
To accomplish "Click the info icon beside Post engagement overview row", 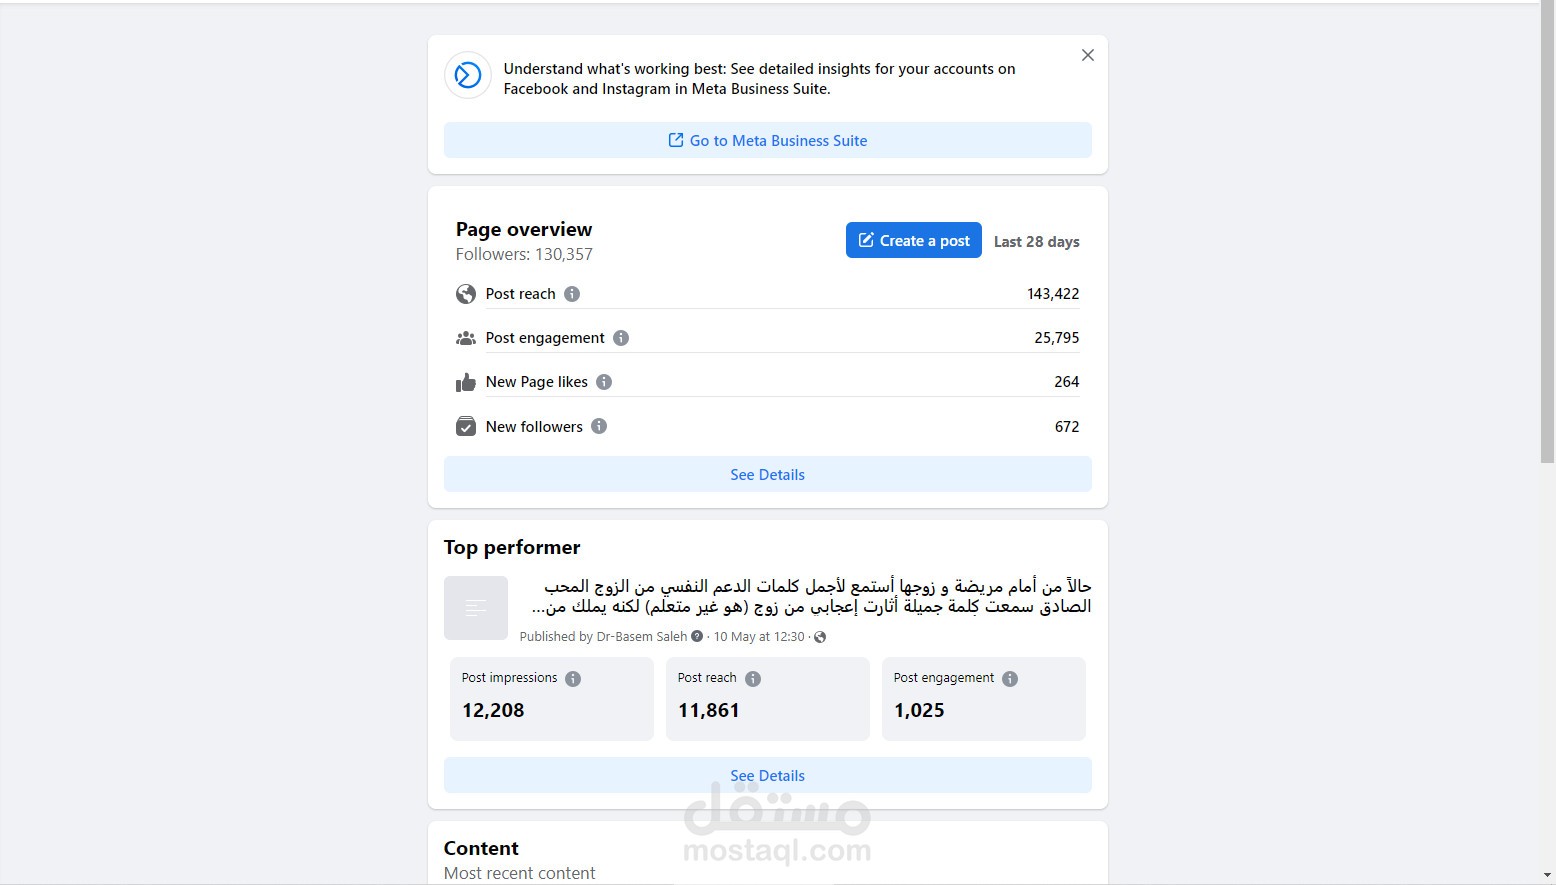I will pos(621,338).
